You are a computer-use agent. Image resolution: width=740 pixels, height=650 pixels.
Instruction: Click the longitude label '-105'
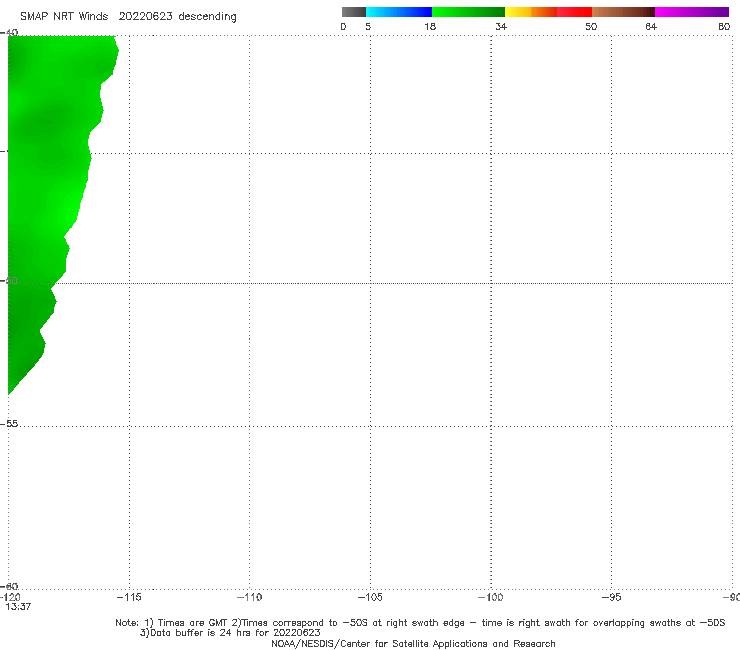(370, 597)
